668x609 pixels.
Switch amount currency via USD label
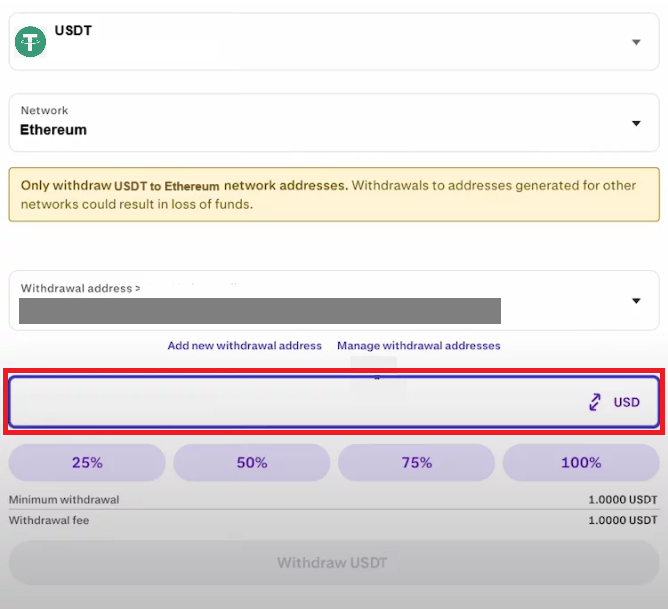coord(626,402)
